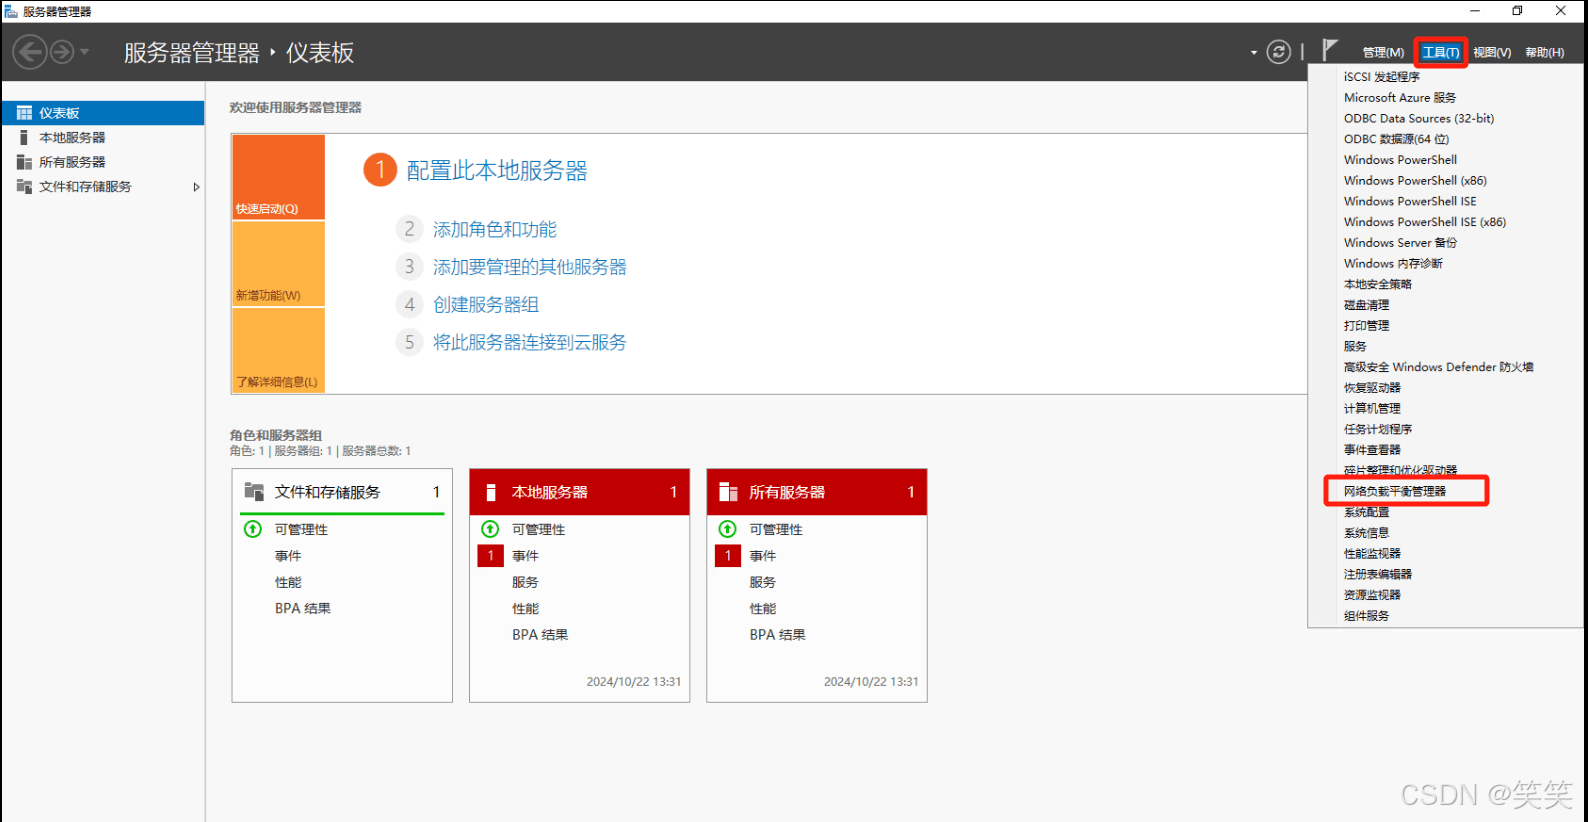Expand the 文件和存储服务 sidebar arrow
Image resolution: width=1588 pixels, height=822 pixels.
196,187
